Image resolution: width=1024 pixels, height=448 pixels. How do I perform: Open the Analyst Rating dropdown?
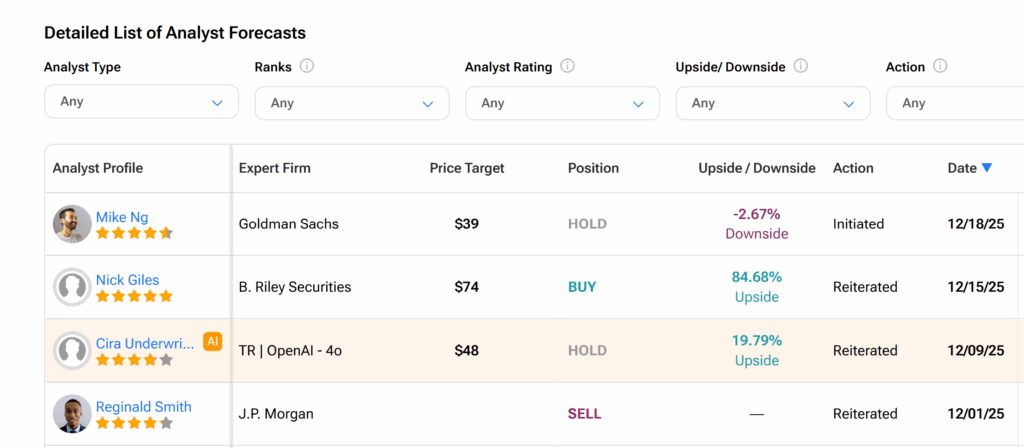[562, 103]
